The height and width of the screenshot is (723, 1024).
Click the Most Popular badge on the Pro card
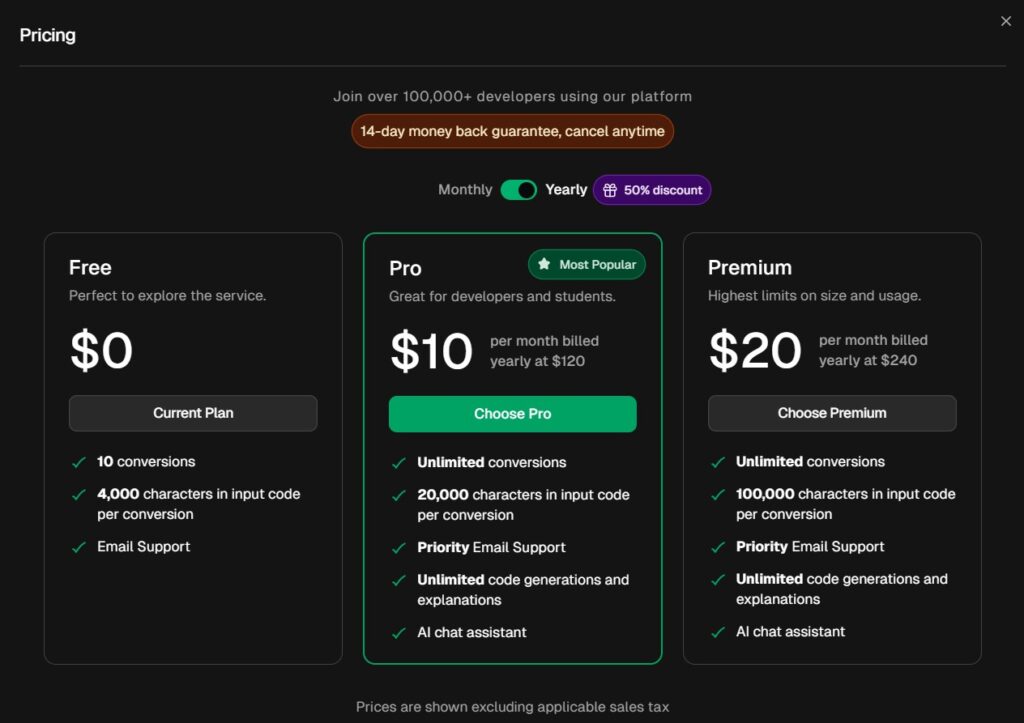pos(586,264)
